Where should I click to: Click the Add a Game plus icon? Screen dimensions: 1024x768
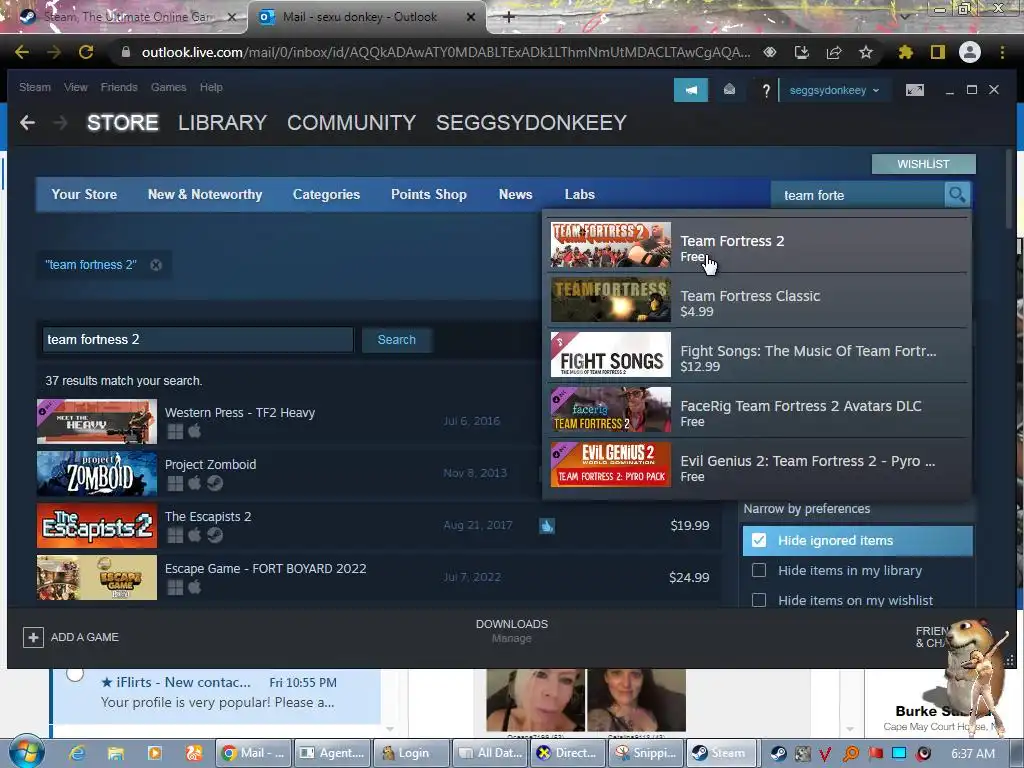(33, 637)
